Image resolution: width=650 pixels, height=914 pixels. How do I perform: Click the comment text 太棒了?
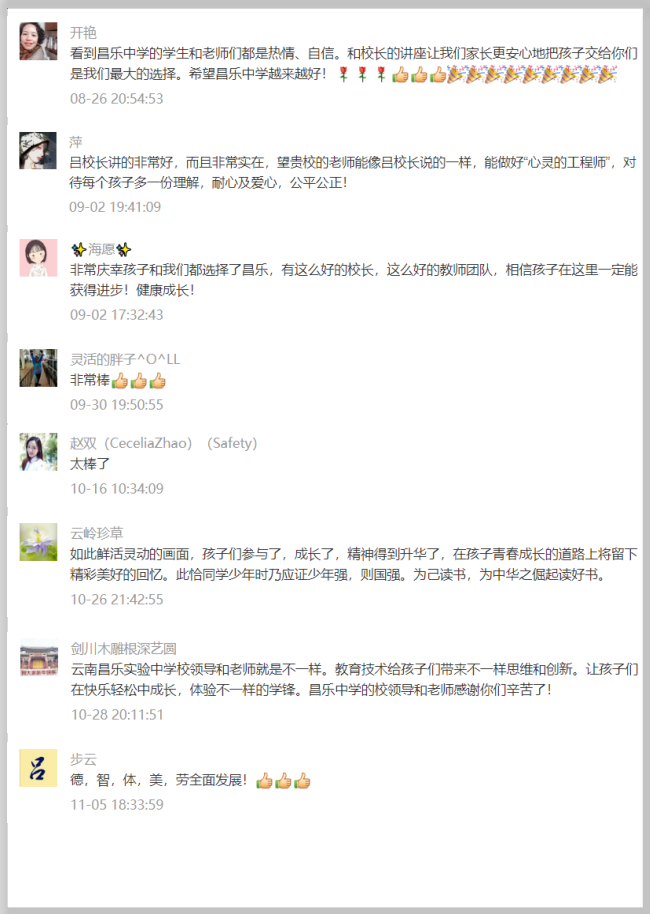click(x=90, y=464)
